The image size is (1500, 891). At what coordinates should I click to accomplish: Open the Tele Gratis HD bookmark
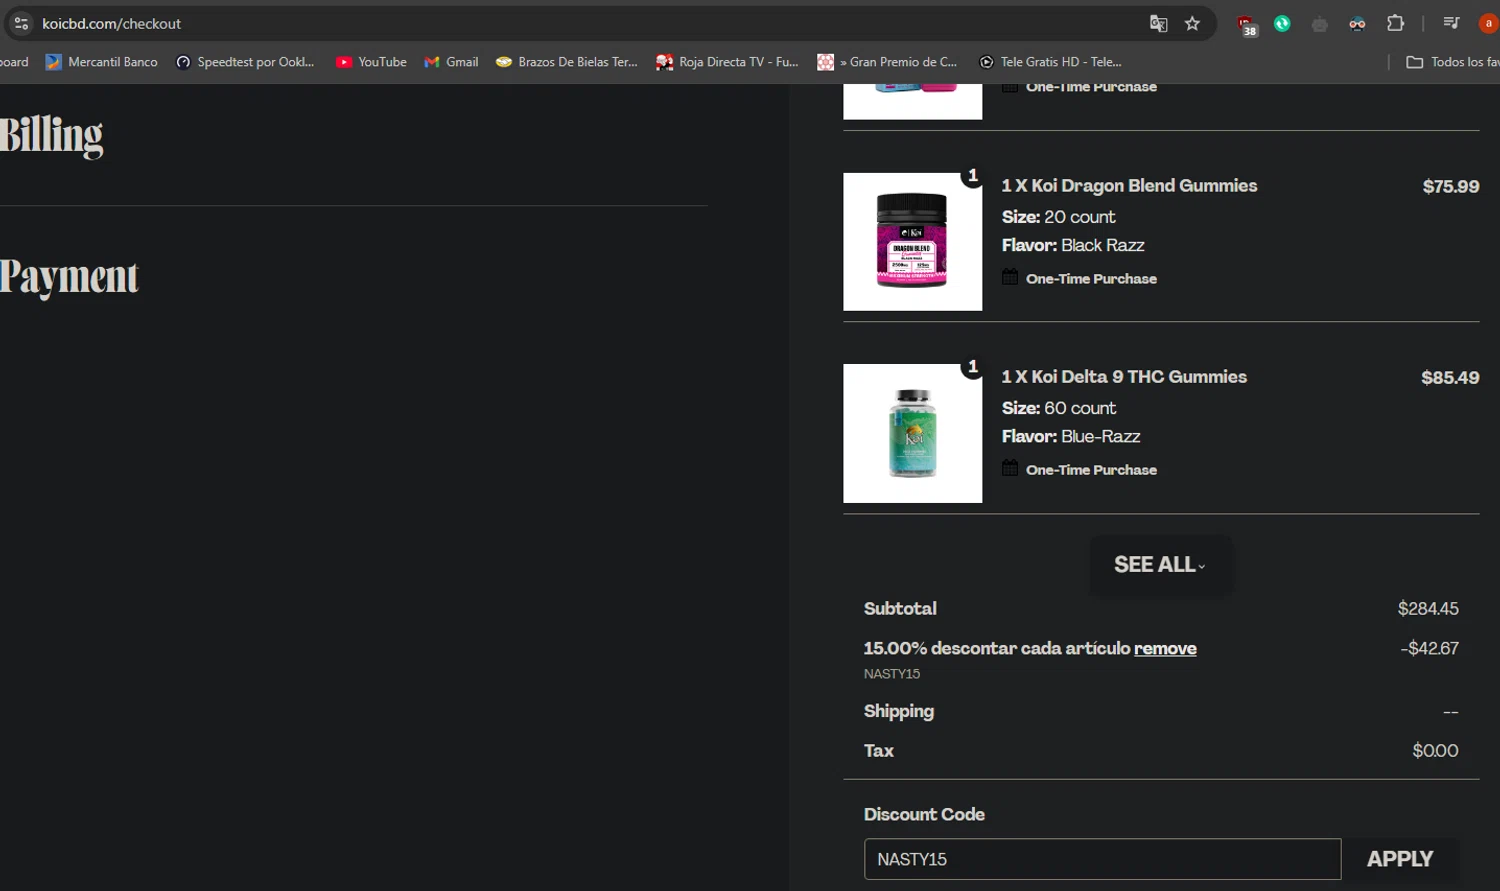pos(1050,62)
